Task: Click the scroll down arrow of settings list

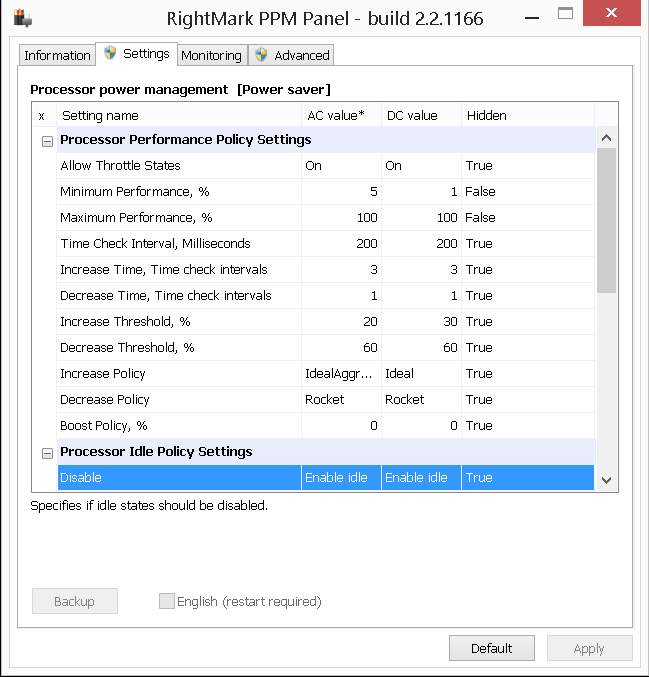Action: coord(606,480)
